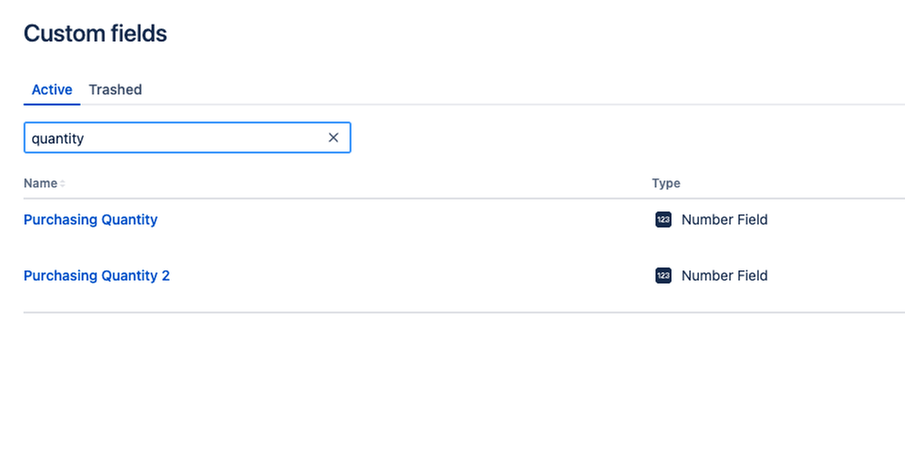Focus the search field containing quantity
The height and width of the screenshot is (458, 905).
(187, 138)
